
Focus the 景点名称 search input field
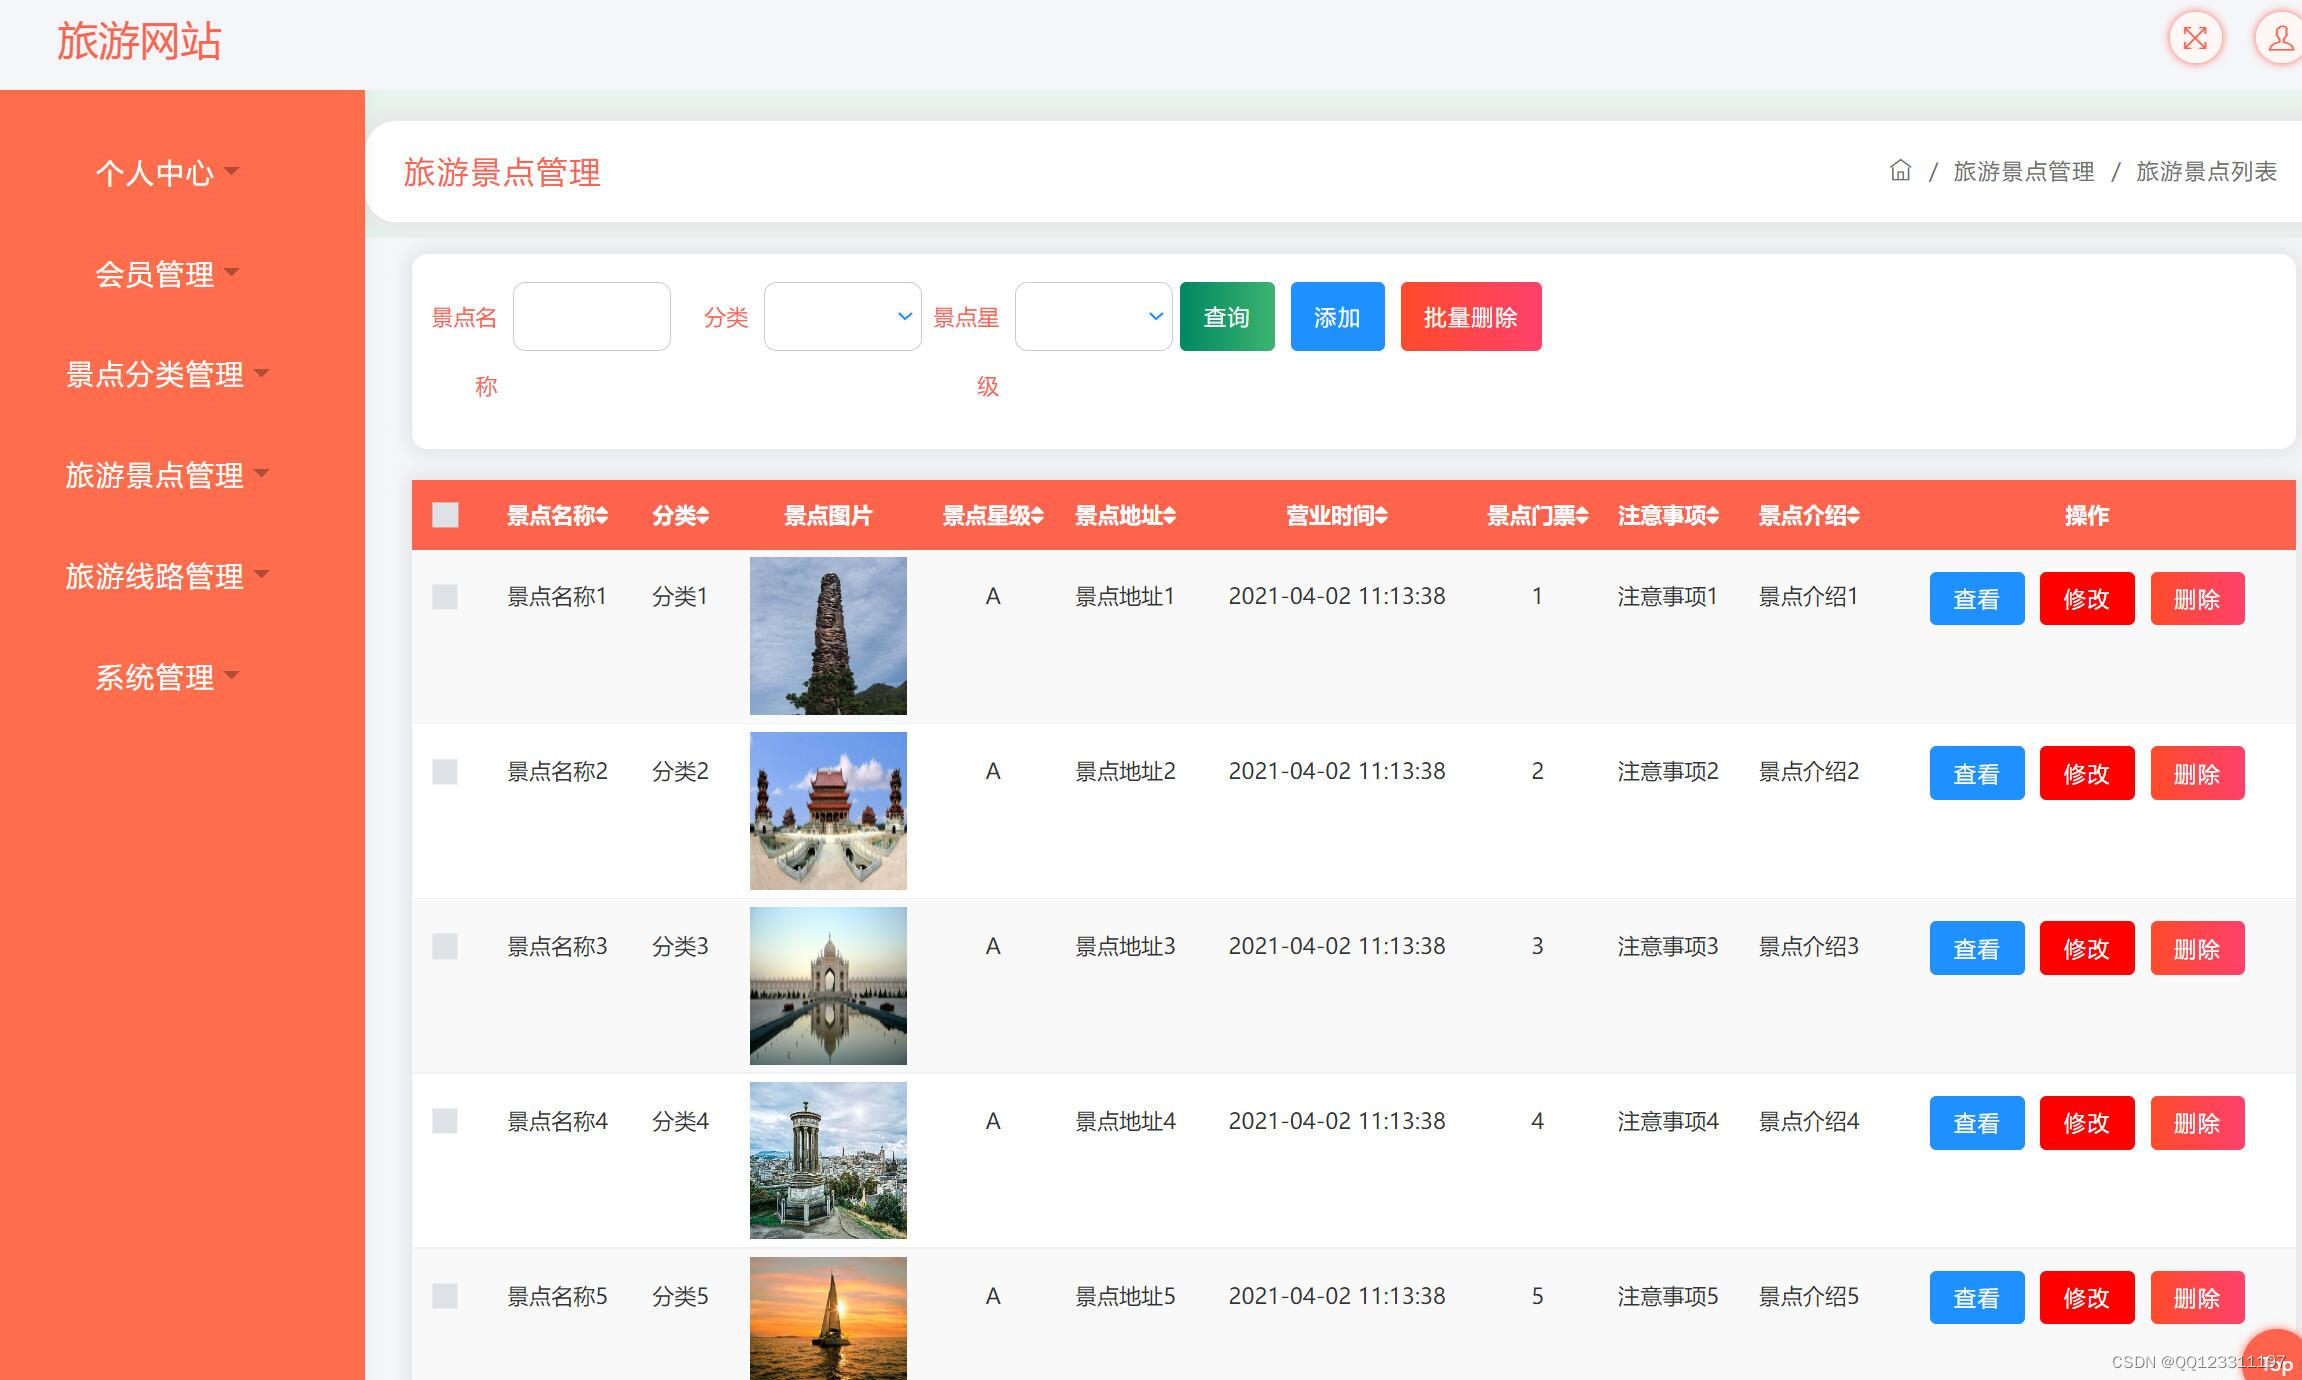coord(591,316)
